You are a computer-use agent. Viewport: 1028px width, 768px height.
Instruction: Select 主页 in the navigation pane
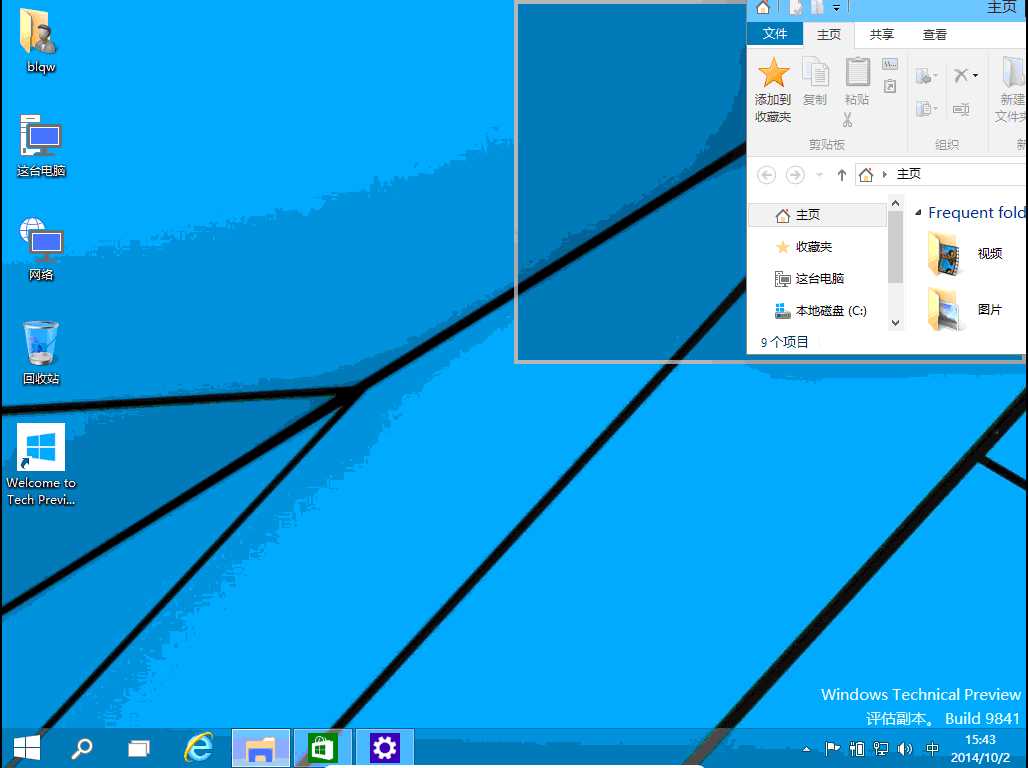click(817, 214)
